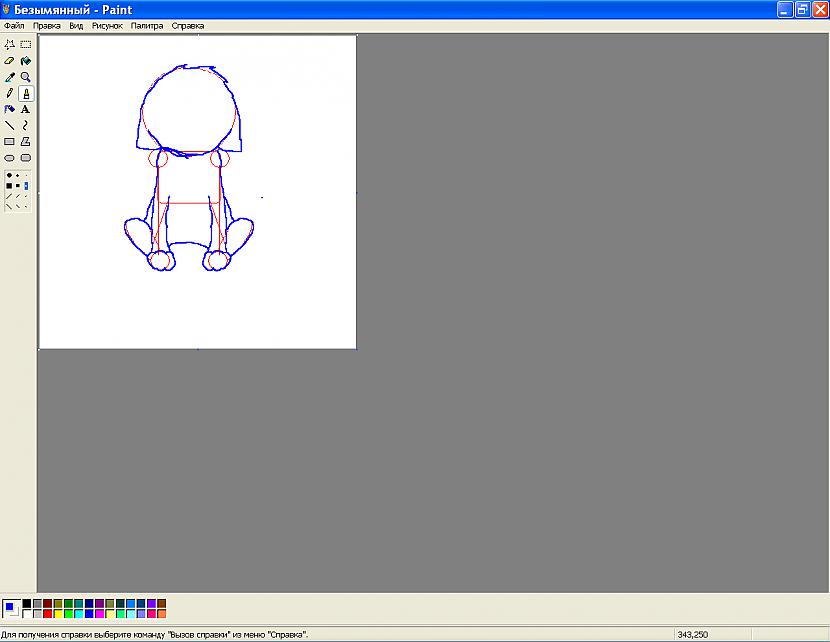Pick the dark purple color swatch
This screenshot has height=642, width=830.
click(x=100, y=603)
